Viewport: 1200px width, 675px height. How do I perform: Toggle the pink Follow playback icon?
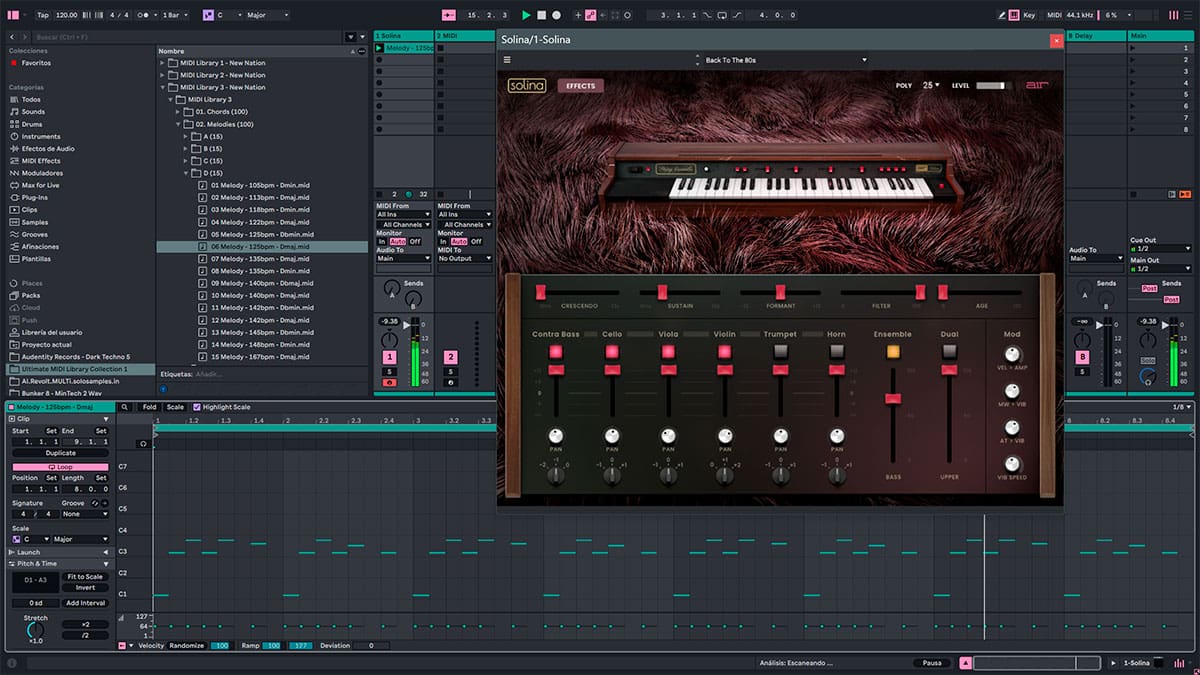pos(448,15)
